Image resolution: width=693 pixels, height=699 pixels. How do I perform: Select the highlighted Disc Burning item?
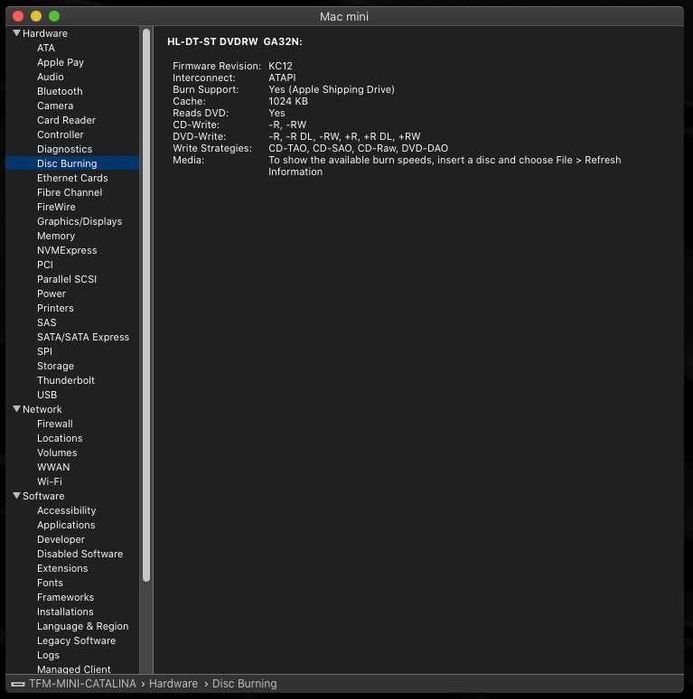(x=72, y=164)
